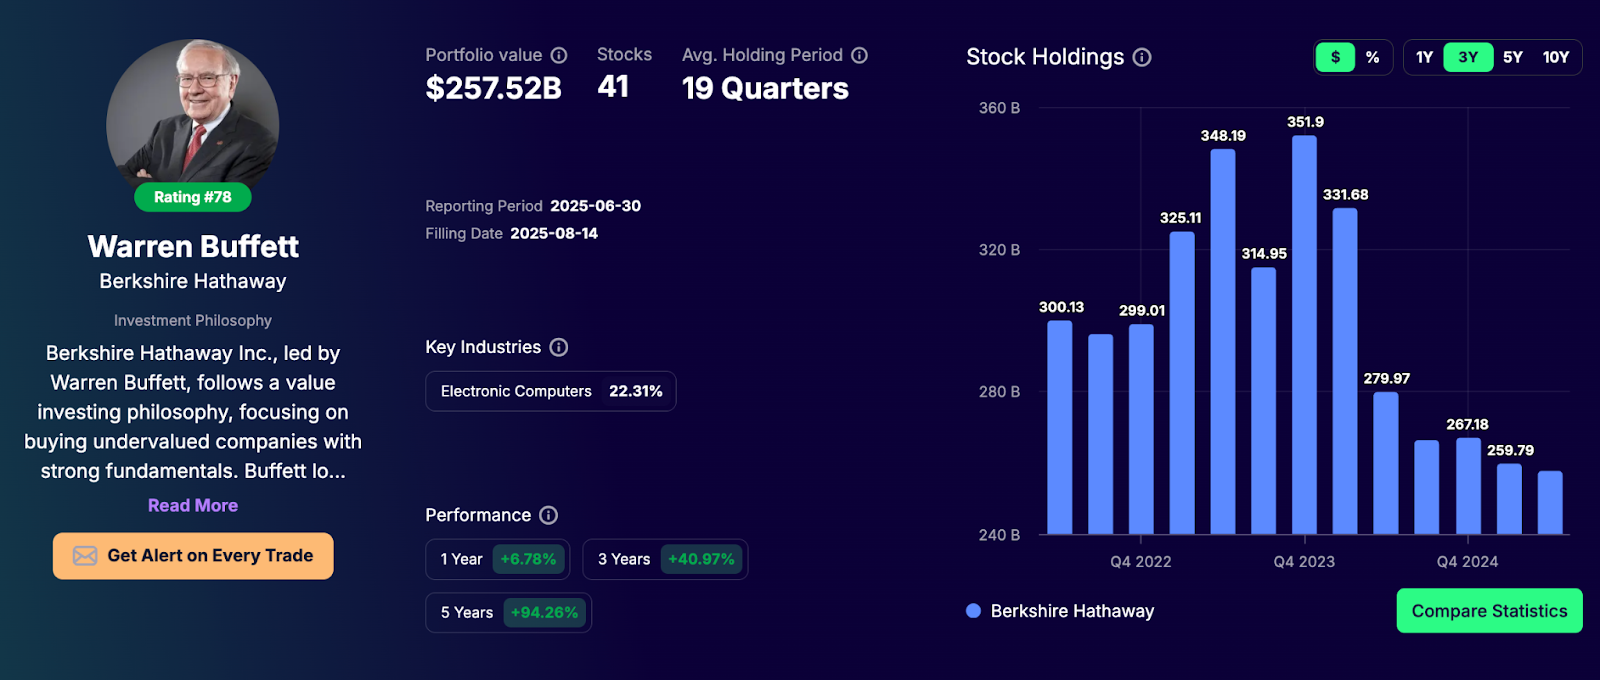Click the Stock Holdings info icon

[1142, 57]
